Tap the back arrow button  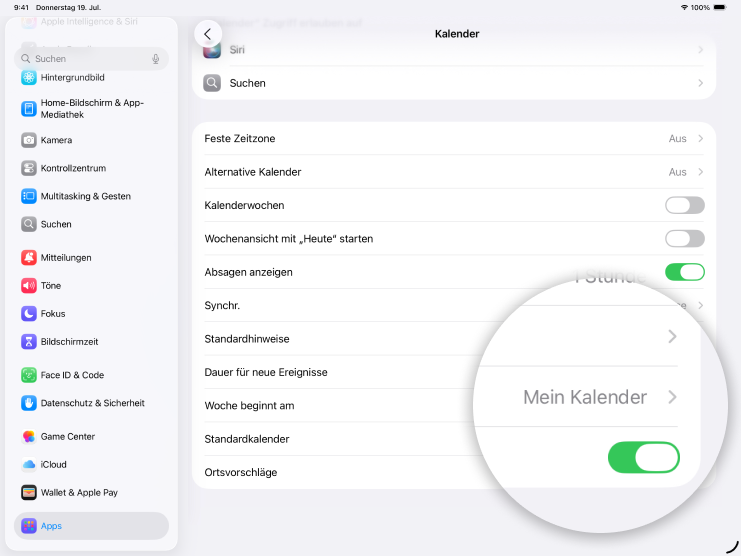207,34
